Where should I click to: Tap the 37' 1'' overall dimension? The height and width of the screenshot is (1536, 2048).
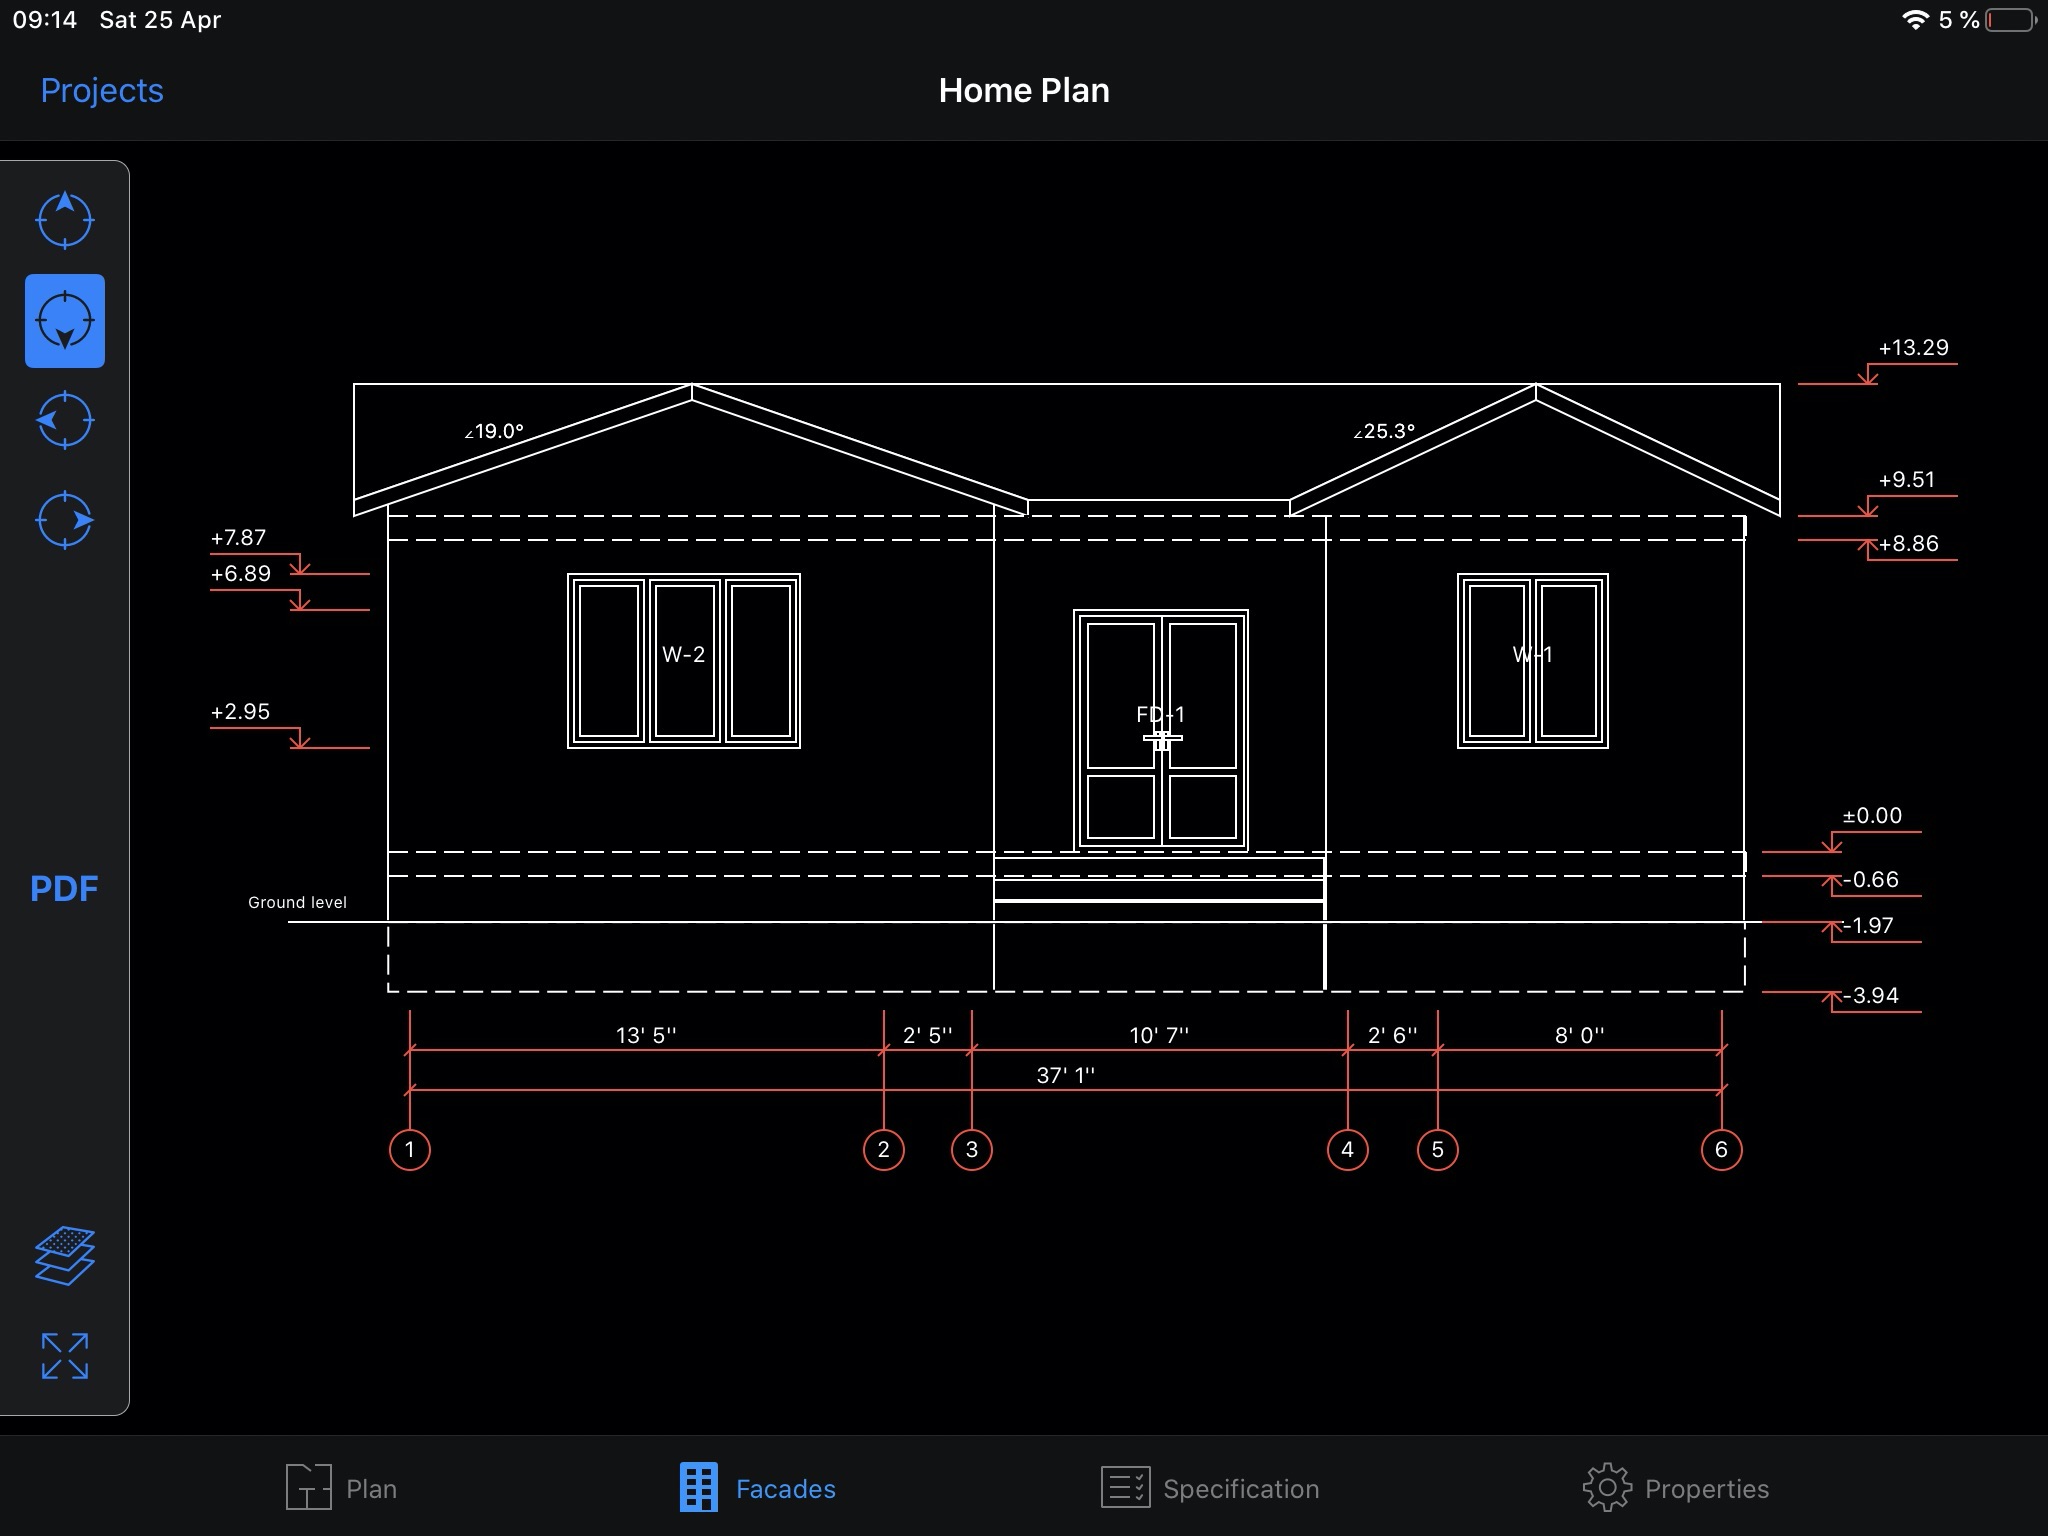coord(1066,1076)
